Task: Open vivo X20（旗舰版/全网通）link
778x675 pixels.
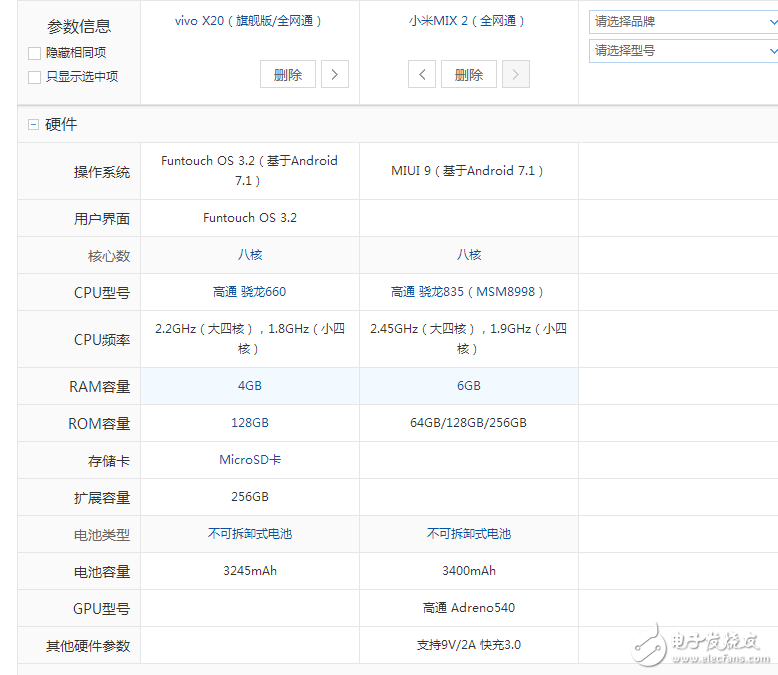Action: click(x=248, y=21)
